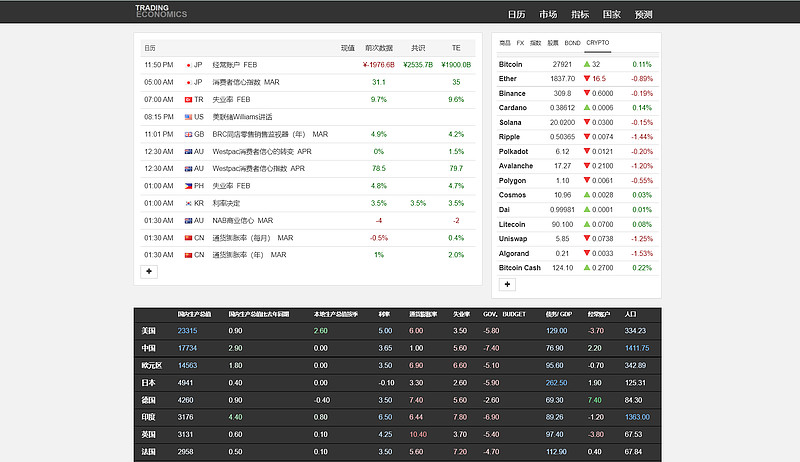
Task: Sort by 人口 column header
Action: (x=631, y=314)
